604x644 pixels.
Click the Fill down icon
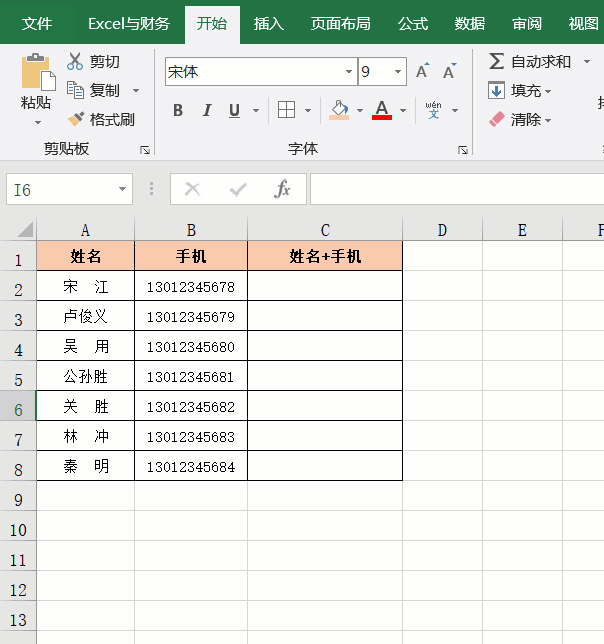[x=496, y=90]
